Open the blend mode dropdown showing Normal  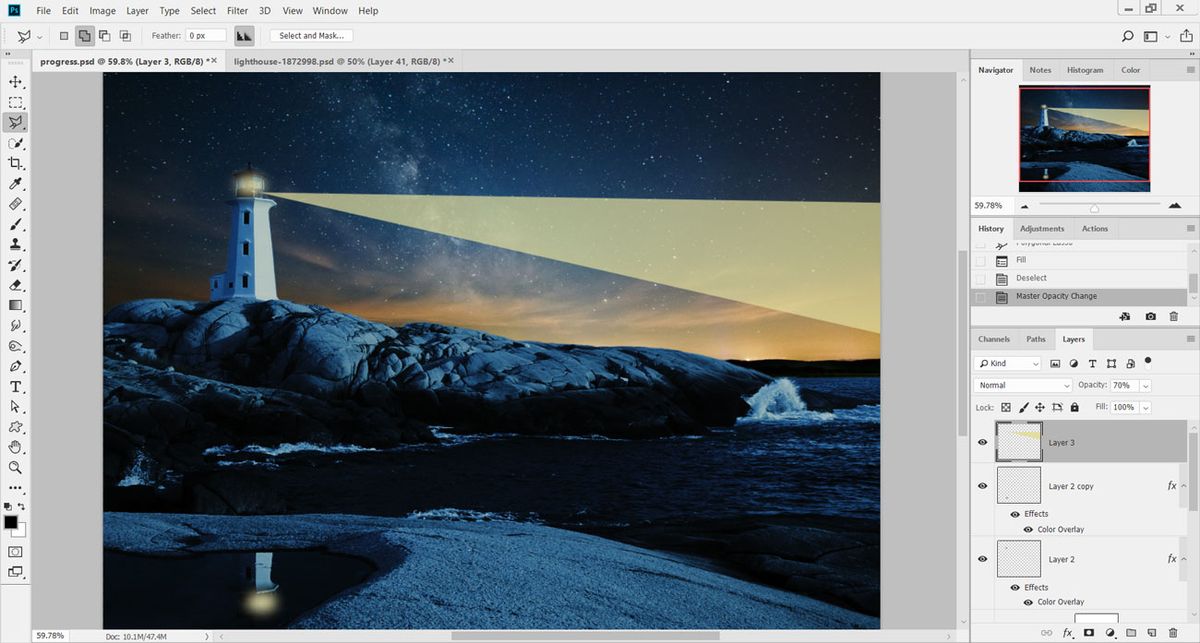pyautogui.click(x=1022, y=385)
